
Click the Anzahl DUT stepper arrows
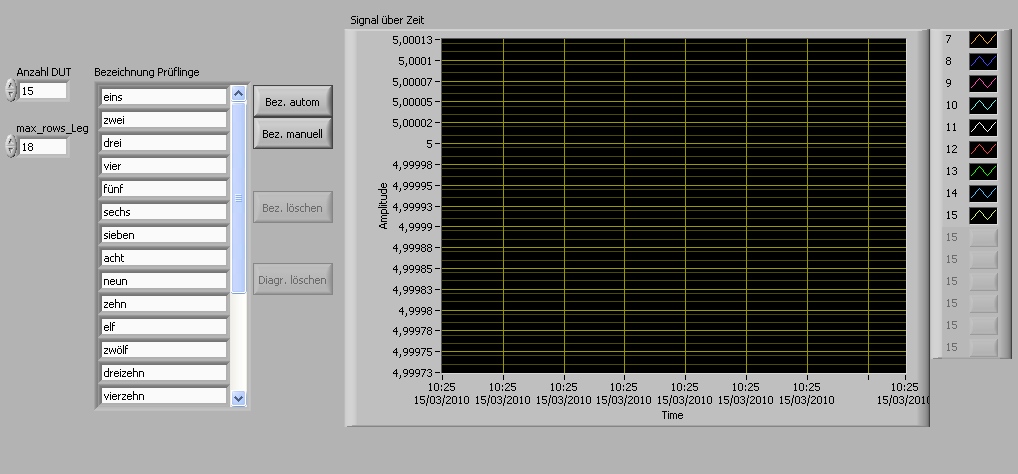tap(10, 90)
